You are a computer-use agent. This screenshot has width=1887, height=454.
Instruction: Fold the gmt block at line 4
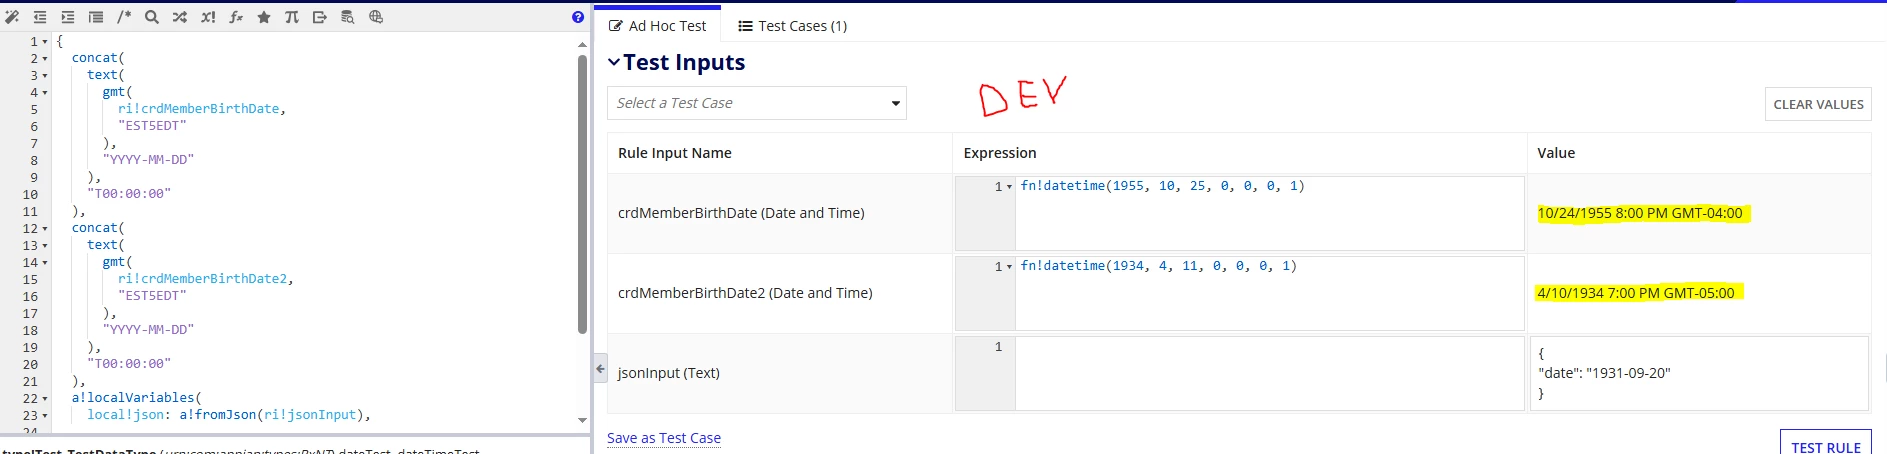pos(45,93)
